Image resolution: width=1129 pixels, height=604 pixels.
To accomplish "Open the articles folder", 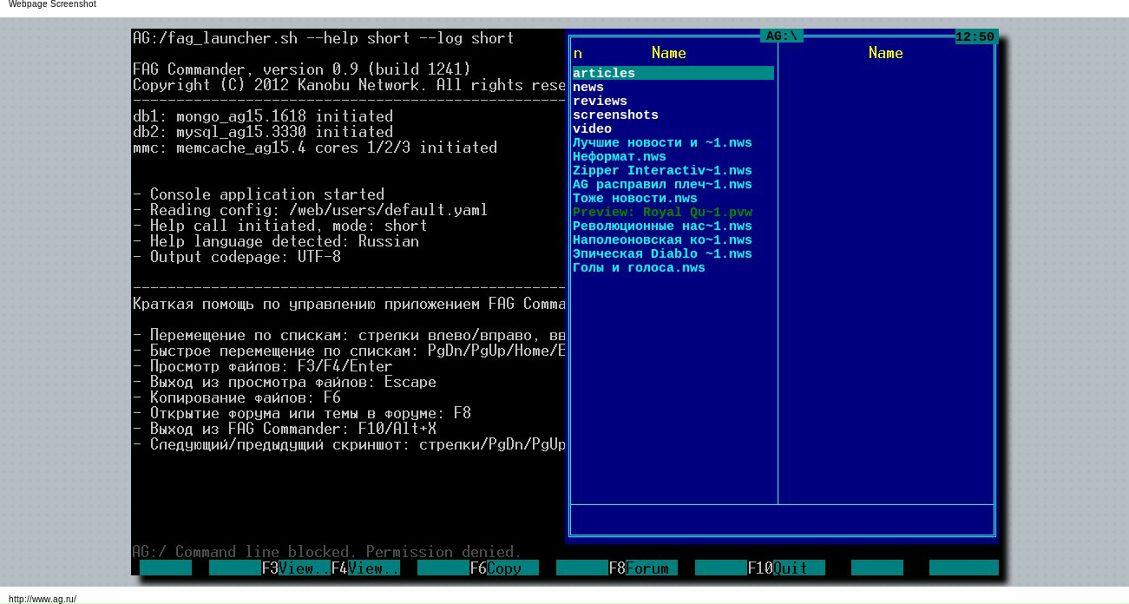I will [x=604, y=73].
